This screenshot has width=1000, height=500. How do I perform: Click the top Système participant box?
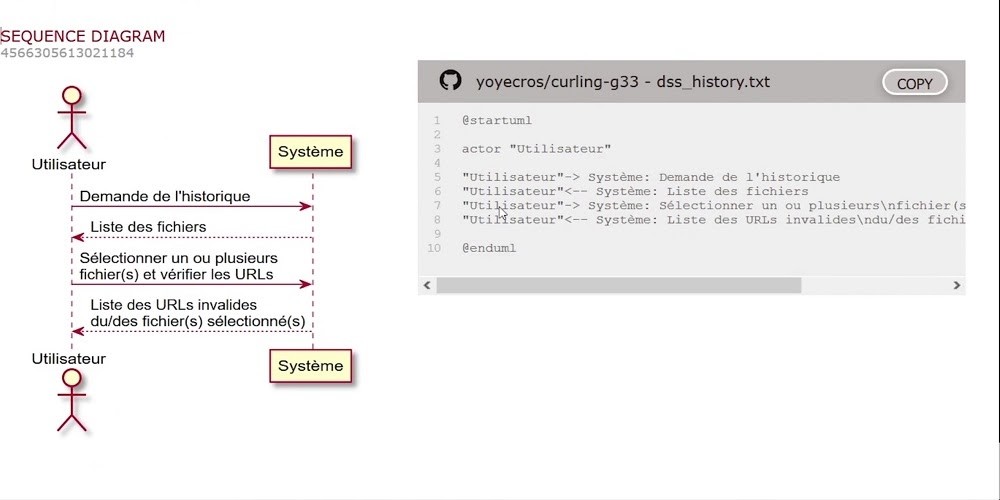[x=310, y=152]
